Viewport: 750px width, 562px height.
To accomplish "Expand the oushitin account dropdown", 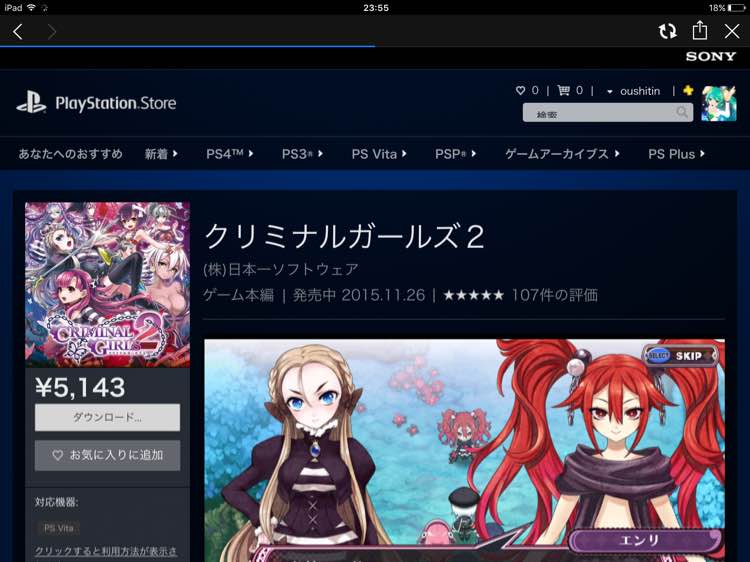I will tap(634, 91).
